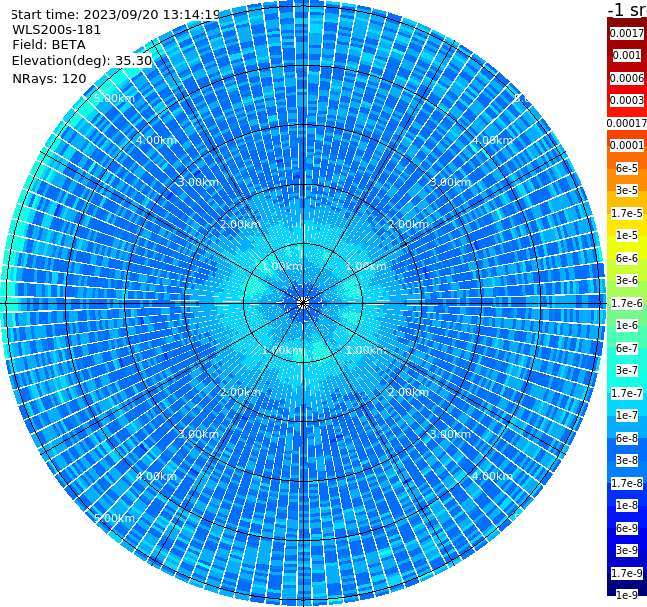Click the 4.00km label in lower-right quadrant

click(492, 476)
